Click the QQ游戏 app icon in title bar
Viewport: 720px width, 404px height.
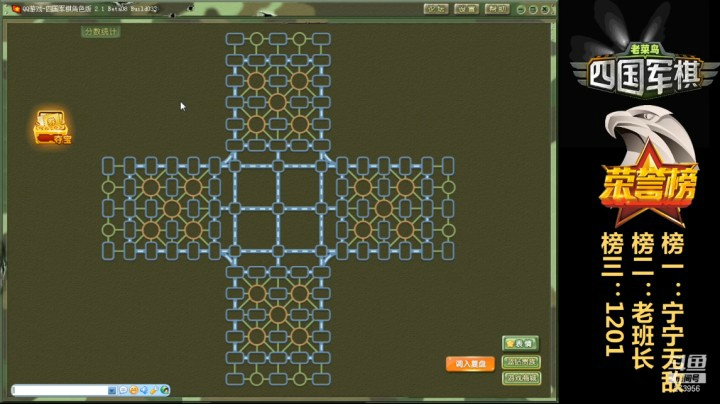pyautogui.click(x=16, y=9)
